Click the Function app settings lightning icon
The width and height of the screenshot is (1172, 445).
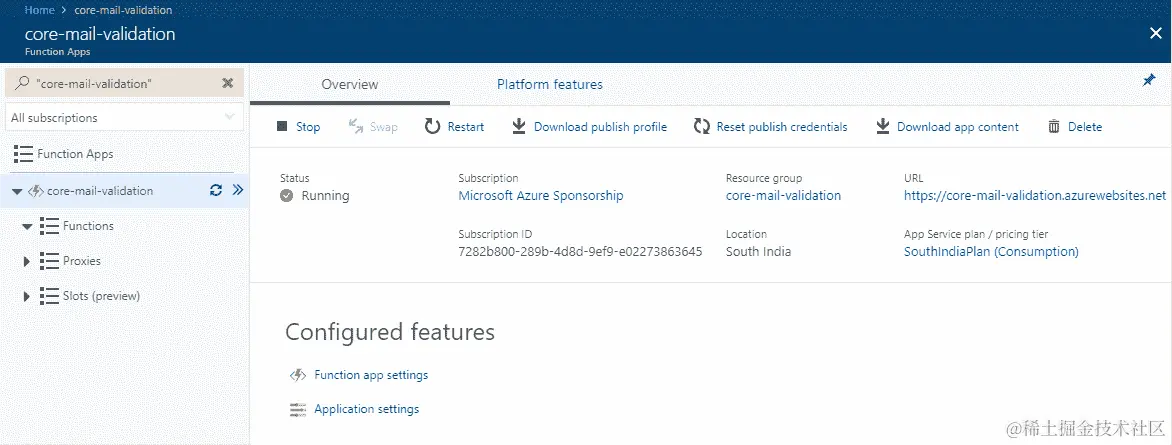pos(297,375)
